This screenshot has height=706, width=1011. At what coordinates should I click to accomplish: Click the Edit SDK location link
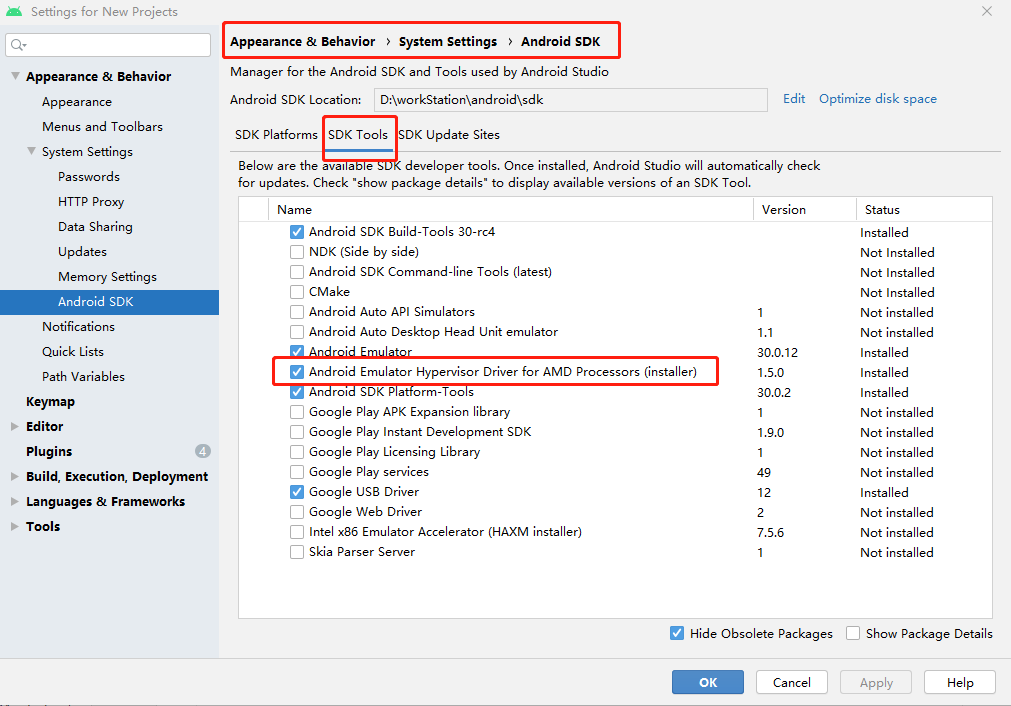point(794,99)
